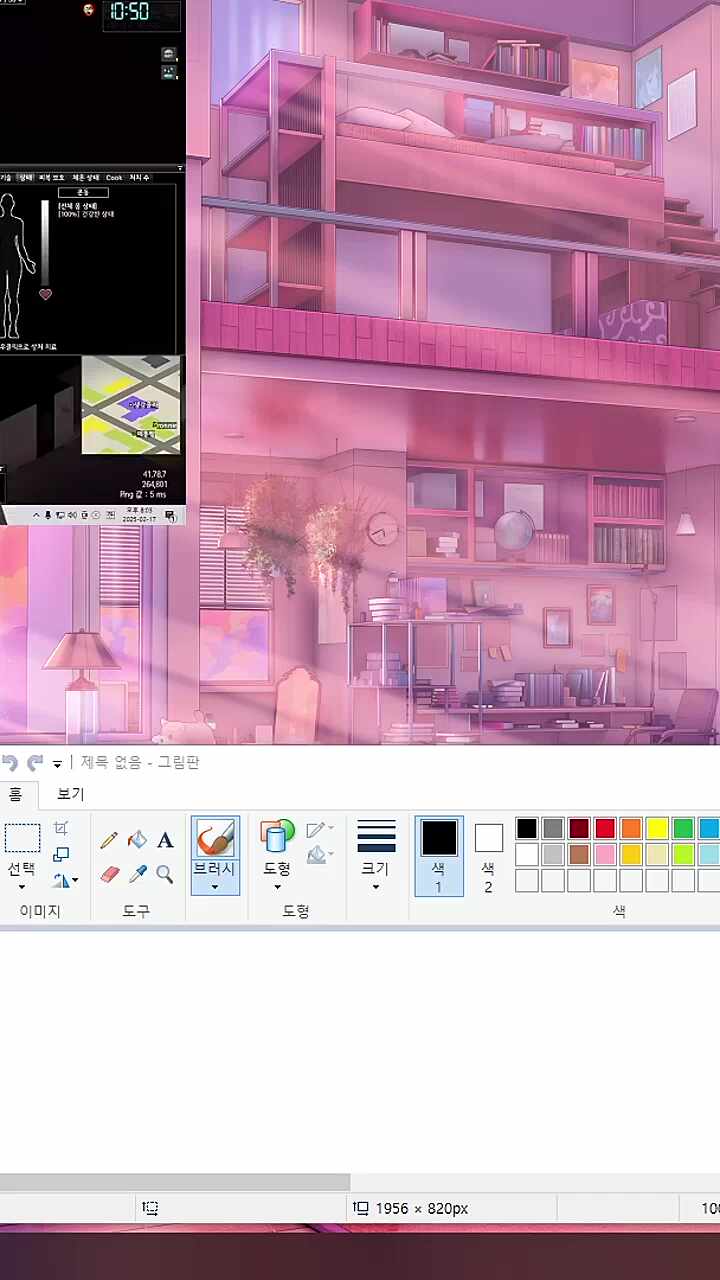Click the Crop icon in 이미지 group
The width and height of the screenshot is (720, 1280).
pos(61,829)
